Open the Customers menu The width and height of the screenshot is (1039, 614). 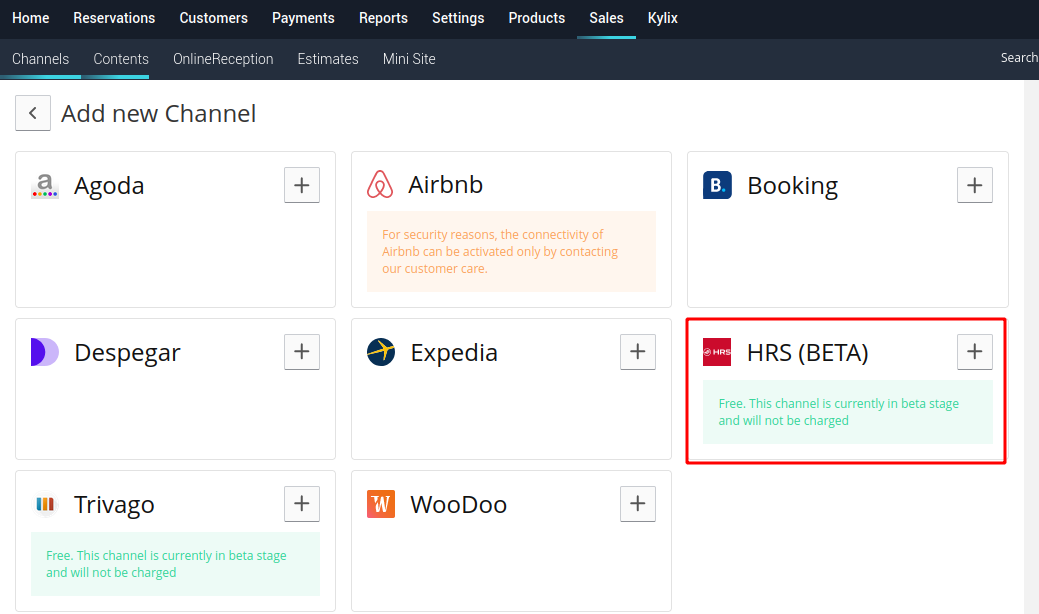(x=213, y=18)
